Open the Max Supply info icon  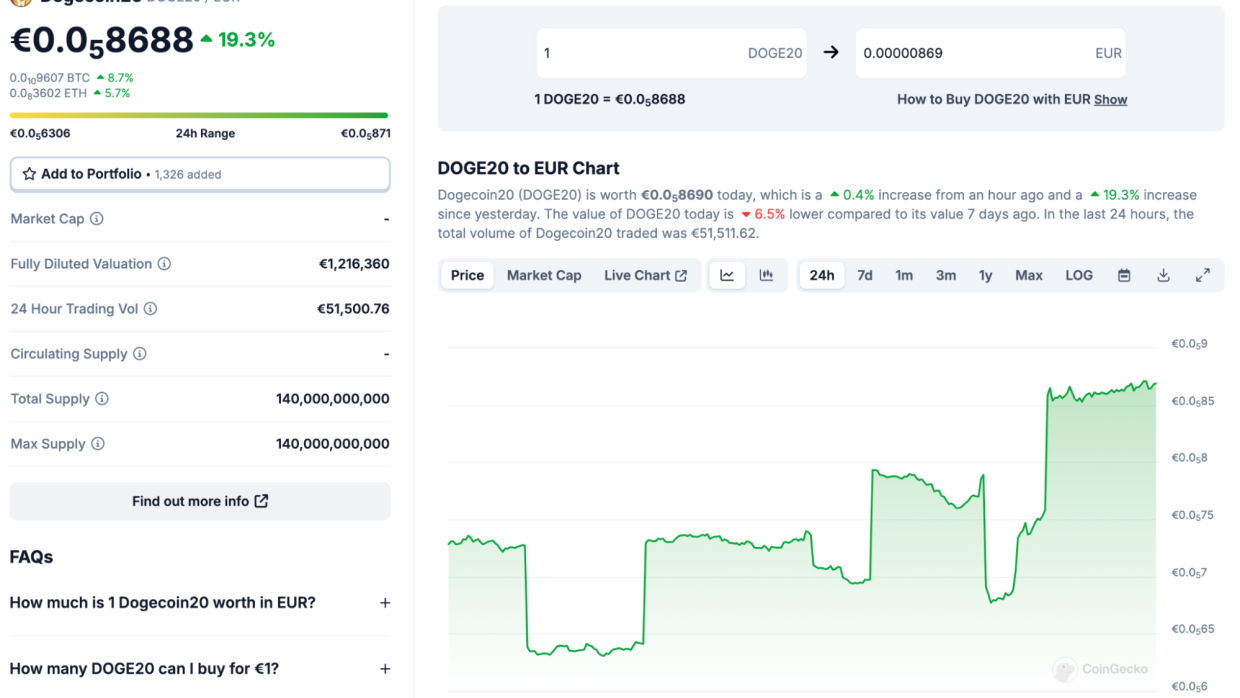tap(98, 444)
